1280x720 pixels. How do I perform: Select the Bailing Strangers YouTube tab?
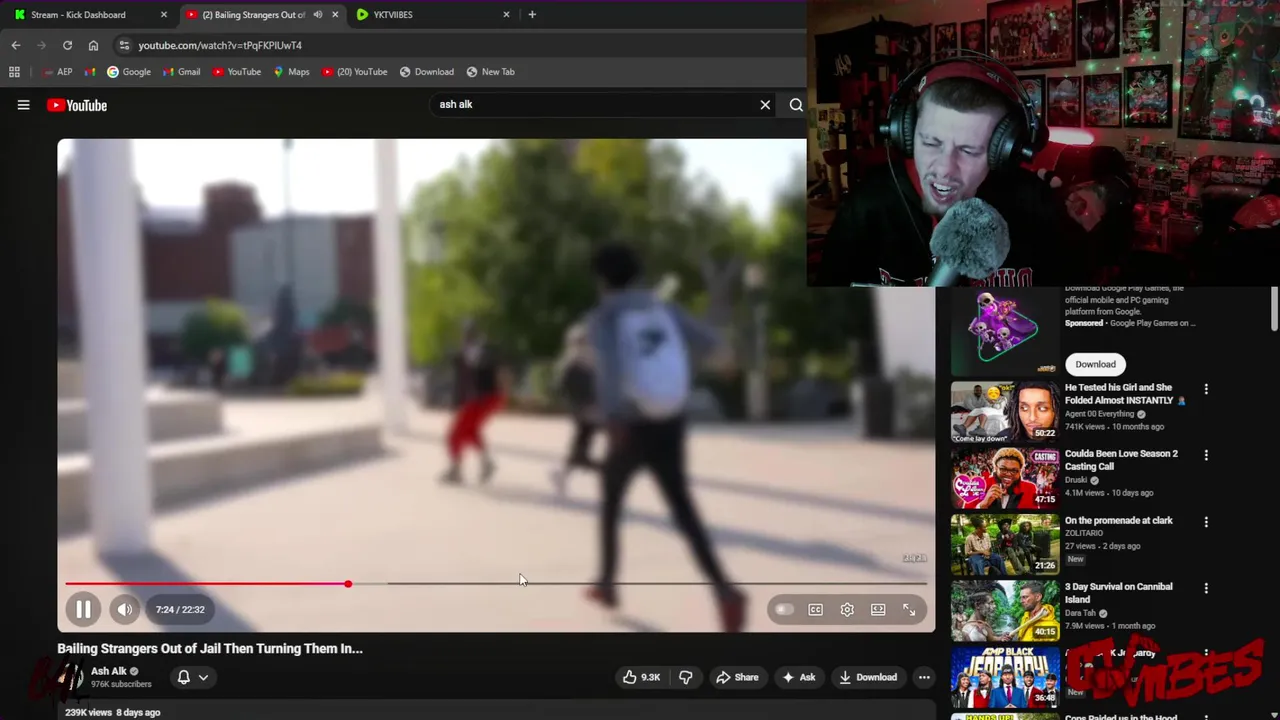(x=253, y=15)
